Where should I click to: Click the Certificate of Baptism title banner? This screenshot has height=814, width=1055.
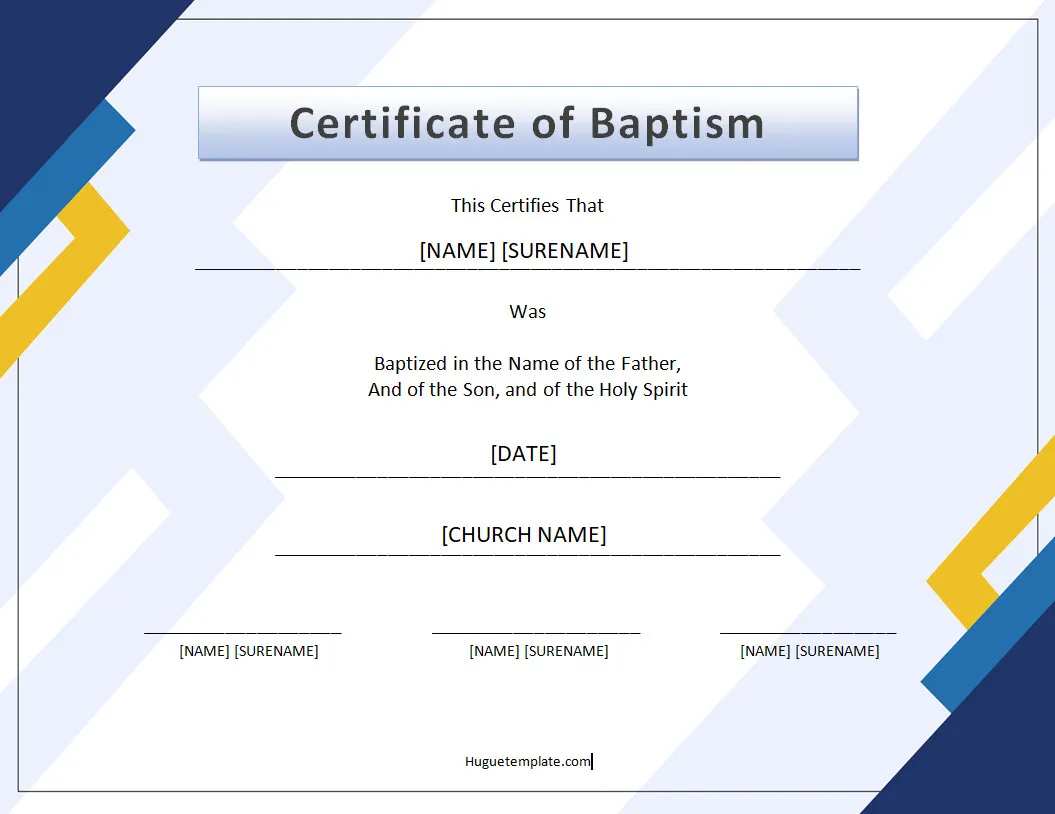(527, 123)
